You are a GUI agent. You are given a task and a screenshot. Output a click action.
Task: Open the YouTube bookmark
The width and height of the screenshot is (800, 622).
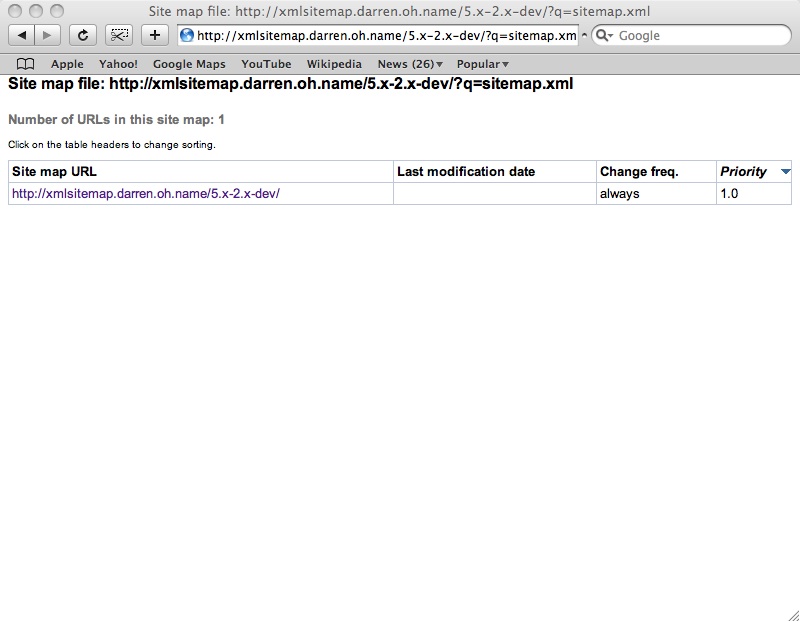[266, 64]
